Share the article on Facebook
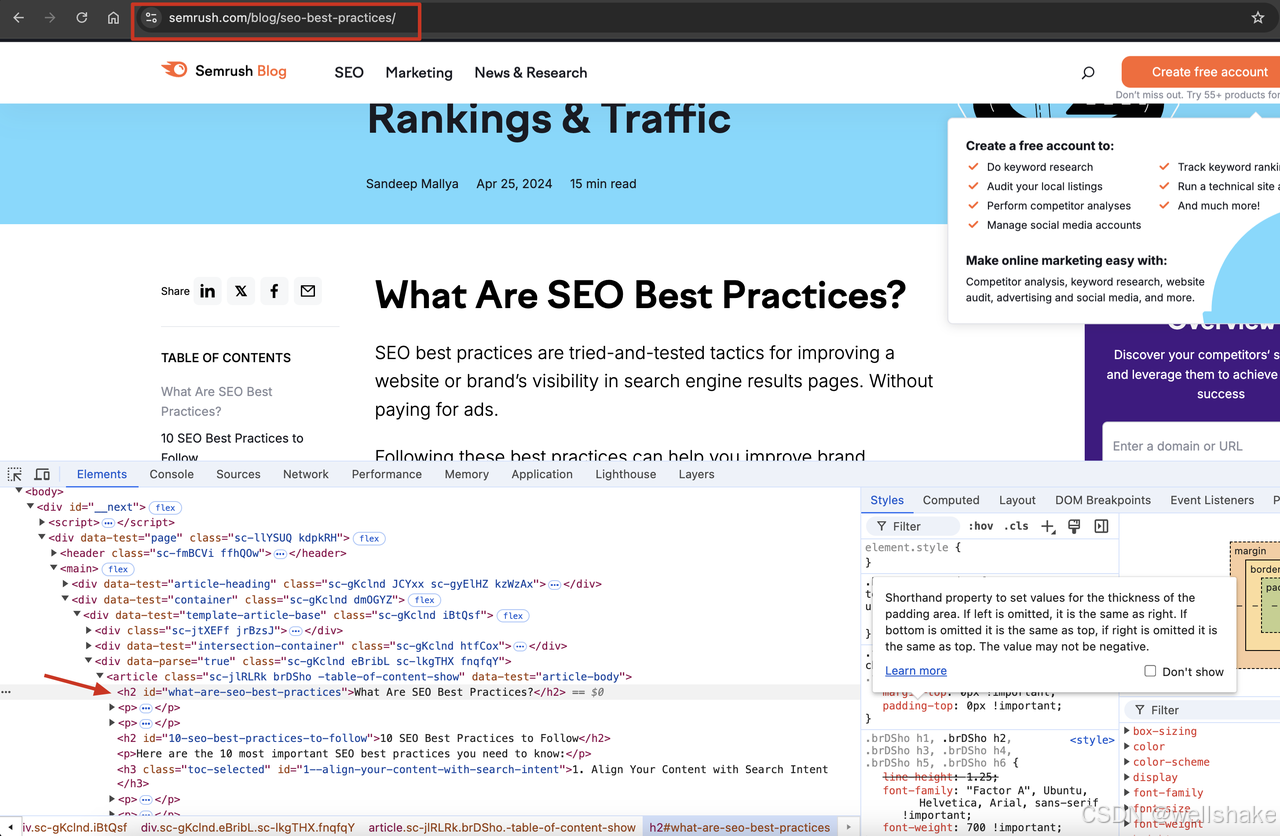 [274, 291]
